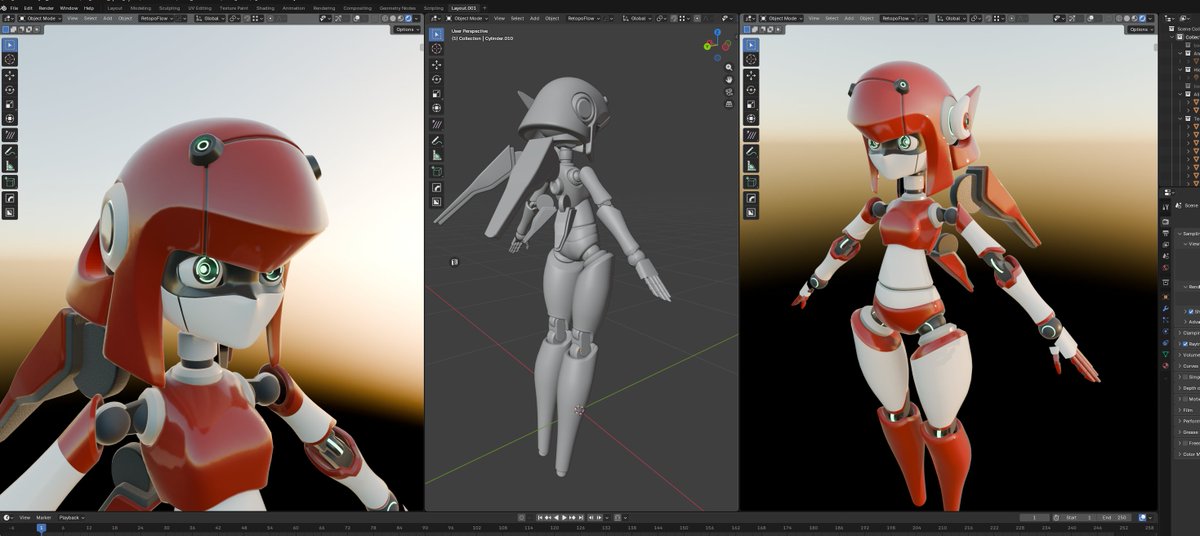
Task: Choose the Measure tool in the left viewport
Action: pyautogui.click(x=10, y=165)
